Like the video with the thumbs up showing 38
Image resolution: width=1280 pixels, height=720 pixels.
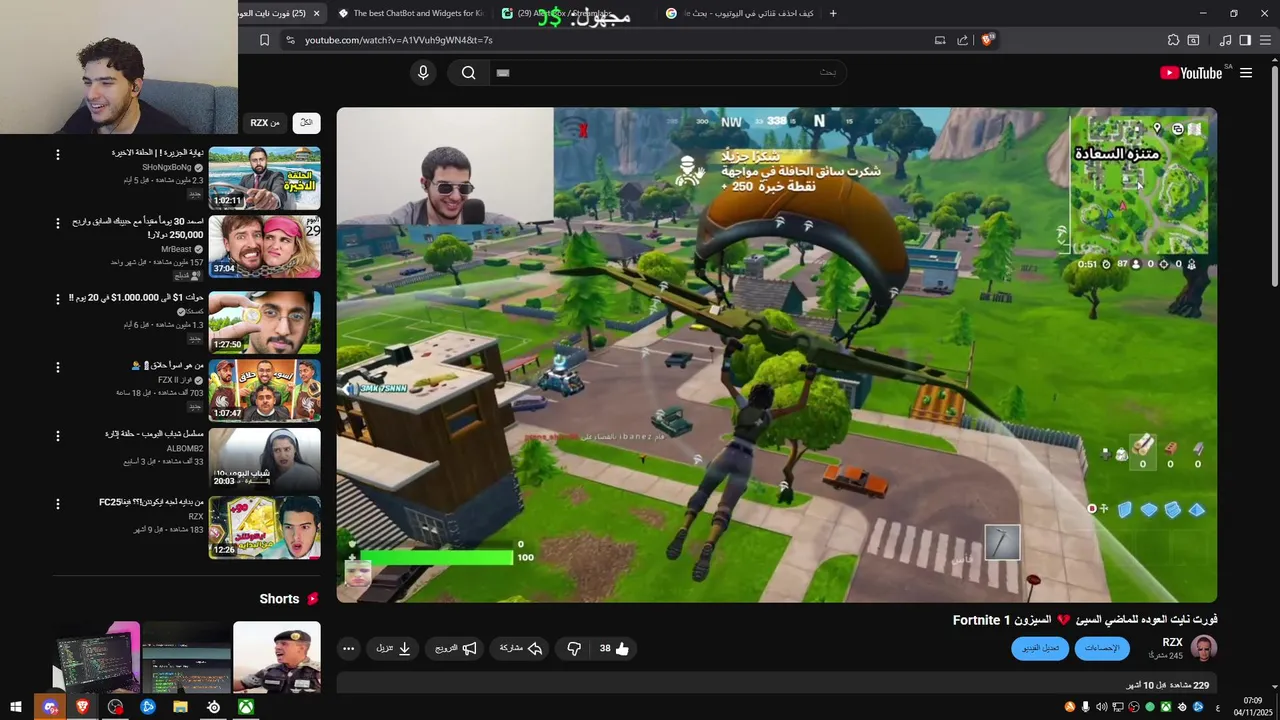coord(614,648)
